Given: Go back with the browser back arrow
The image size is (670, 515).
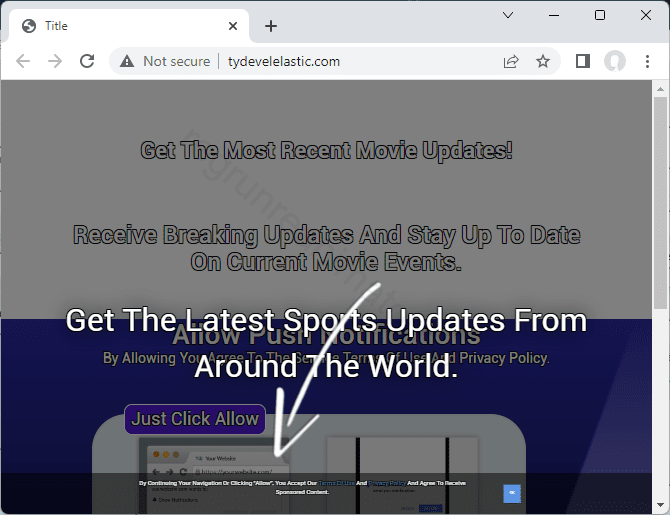Looking at the screenshot, I should [x=23, y=61].
